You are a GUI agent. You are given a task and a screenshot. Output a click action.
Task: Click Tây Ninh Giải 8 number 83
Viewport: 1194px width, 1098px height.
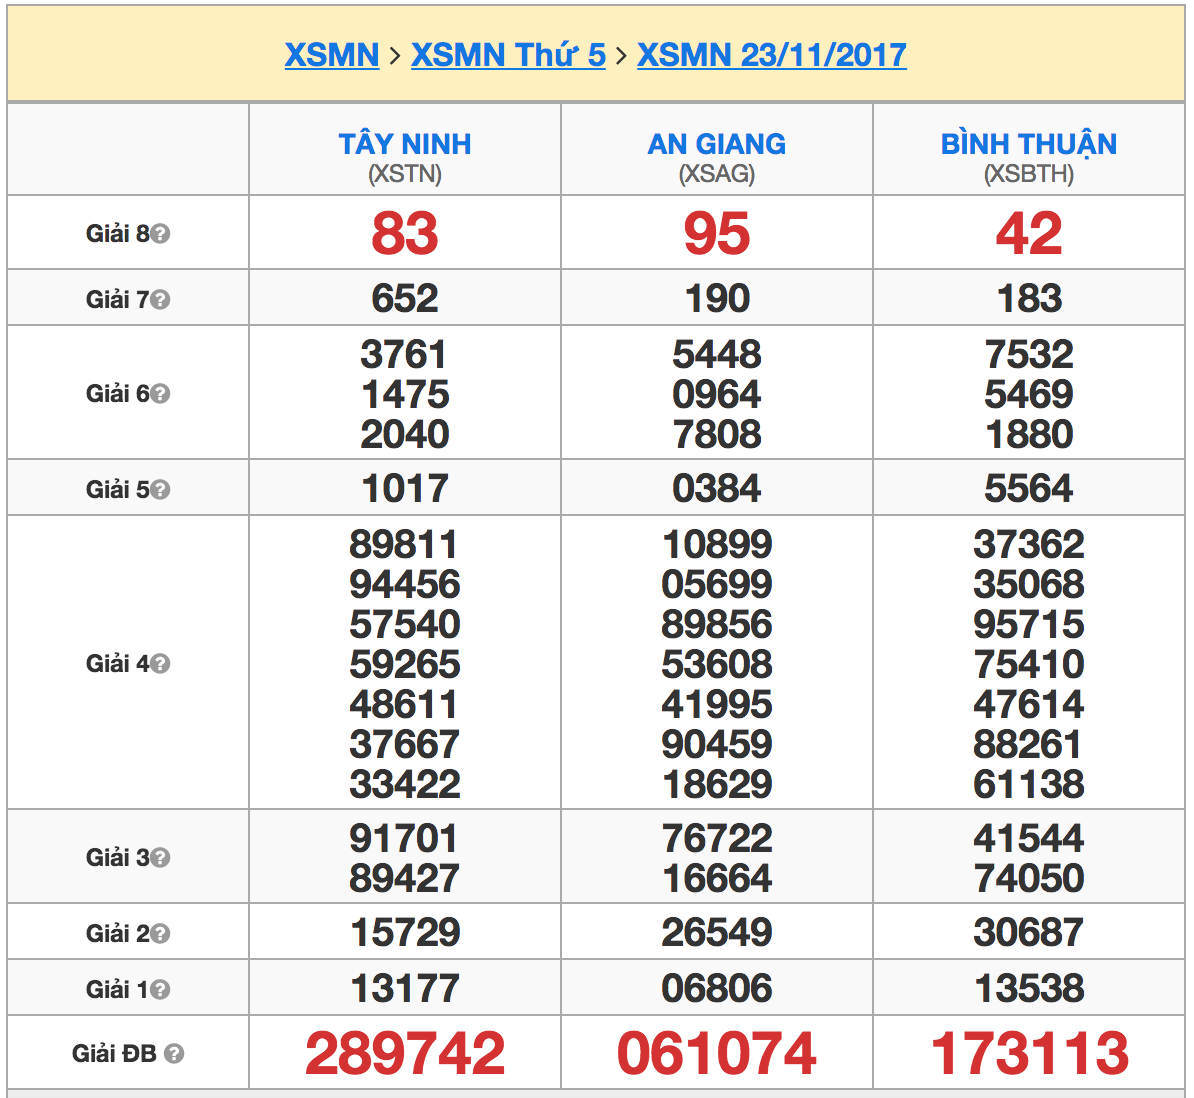[405, 234]
